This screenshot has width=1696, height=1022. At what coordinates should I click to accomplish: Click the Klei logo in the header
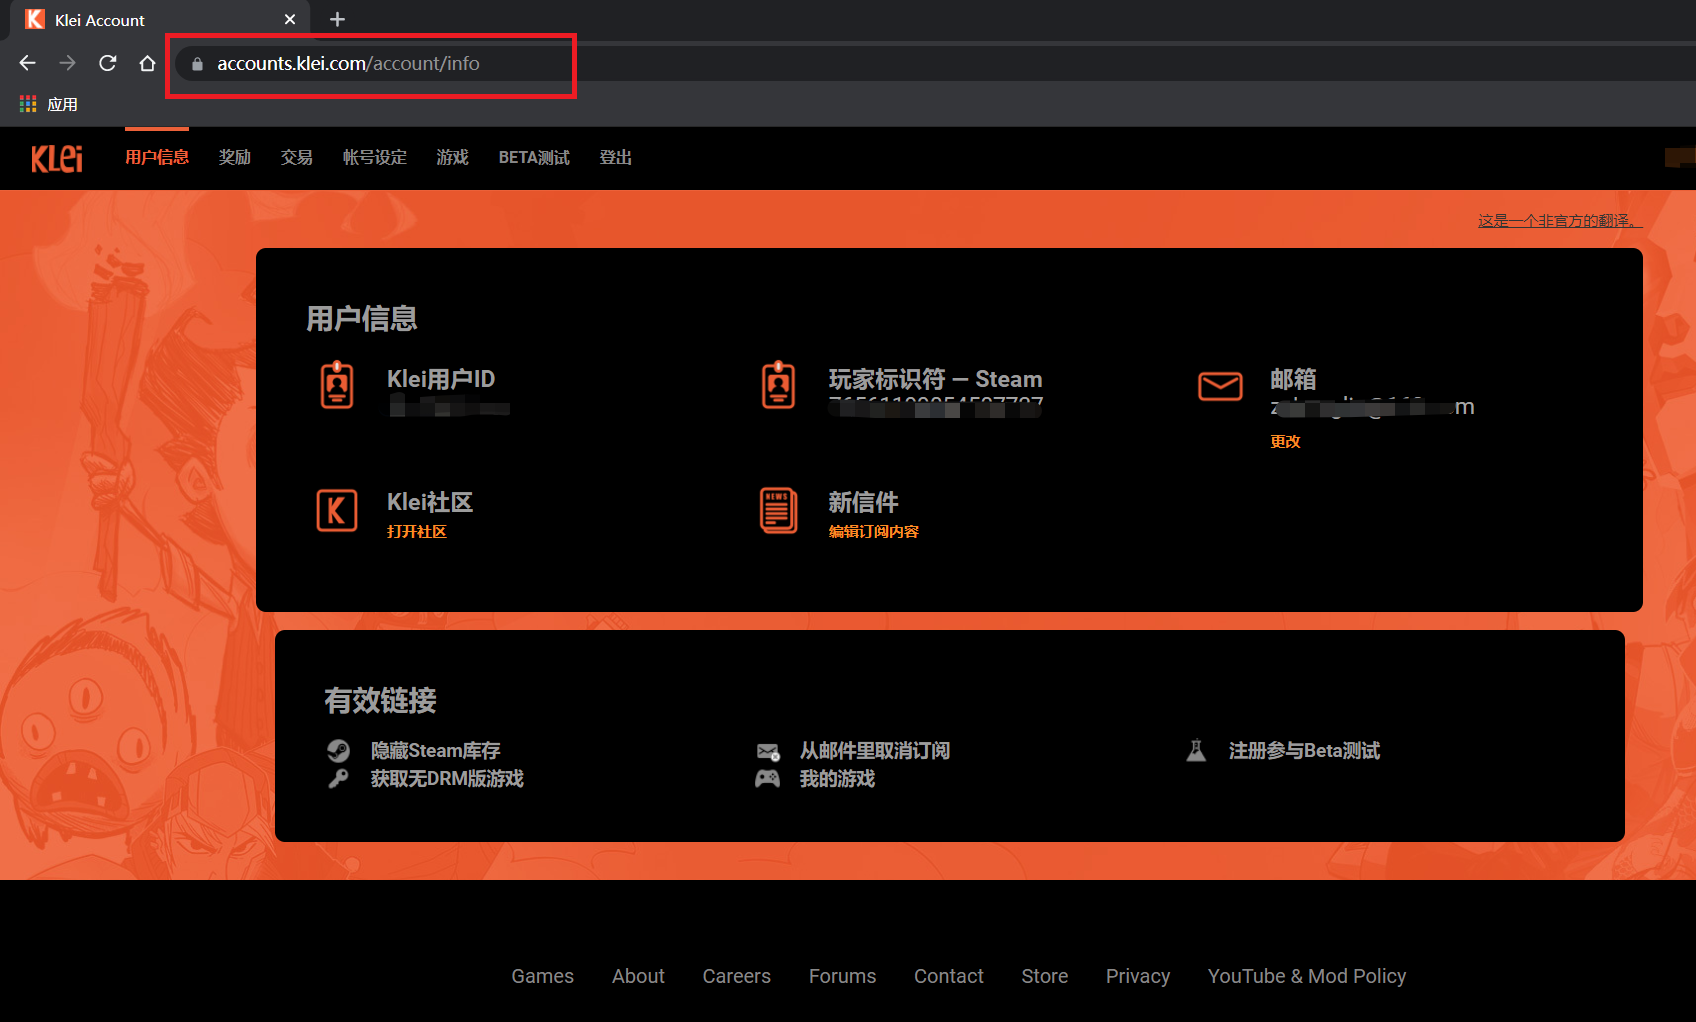57,158
